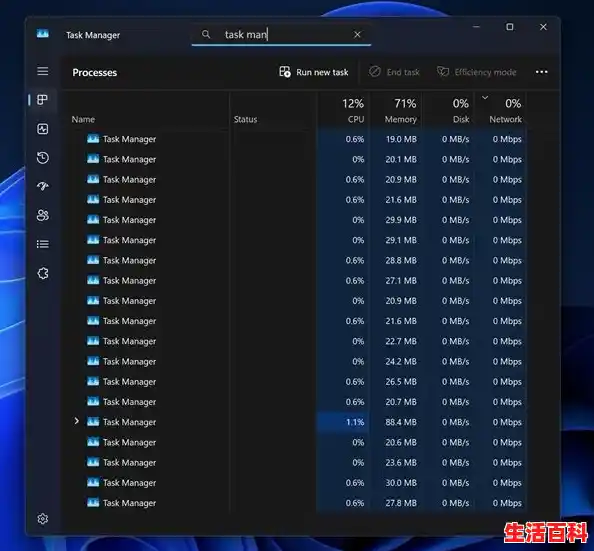Click the sort chevron above Network column
Image resolution: width=594 pixels, height=551 pixels.
pyautogui.click(x=485, y=98)
